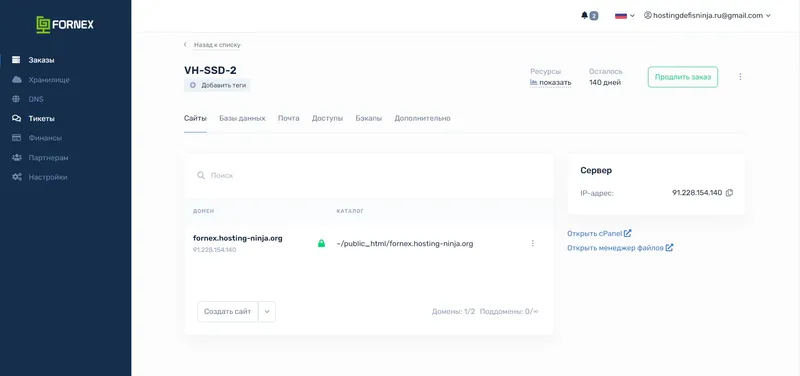Open notifications via the bell icon
800x376 pixels.
(584, 15)
